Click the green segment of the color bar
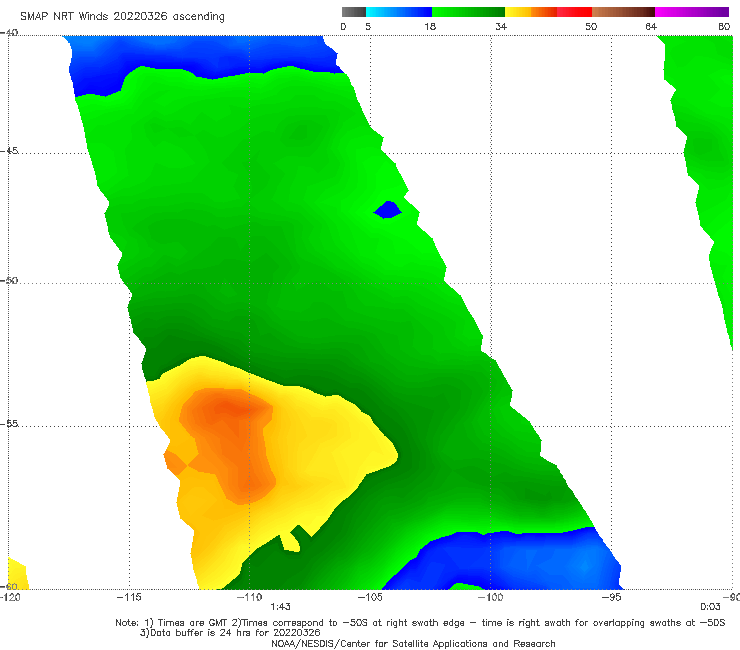The width and height of the screenshot is (740, 650). coord(468,12)
